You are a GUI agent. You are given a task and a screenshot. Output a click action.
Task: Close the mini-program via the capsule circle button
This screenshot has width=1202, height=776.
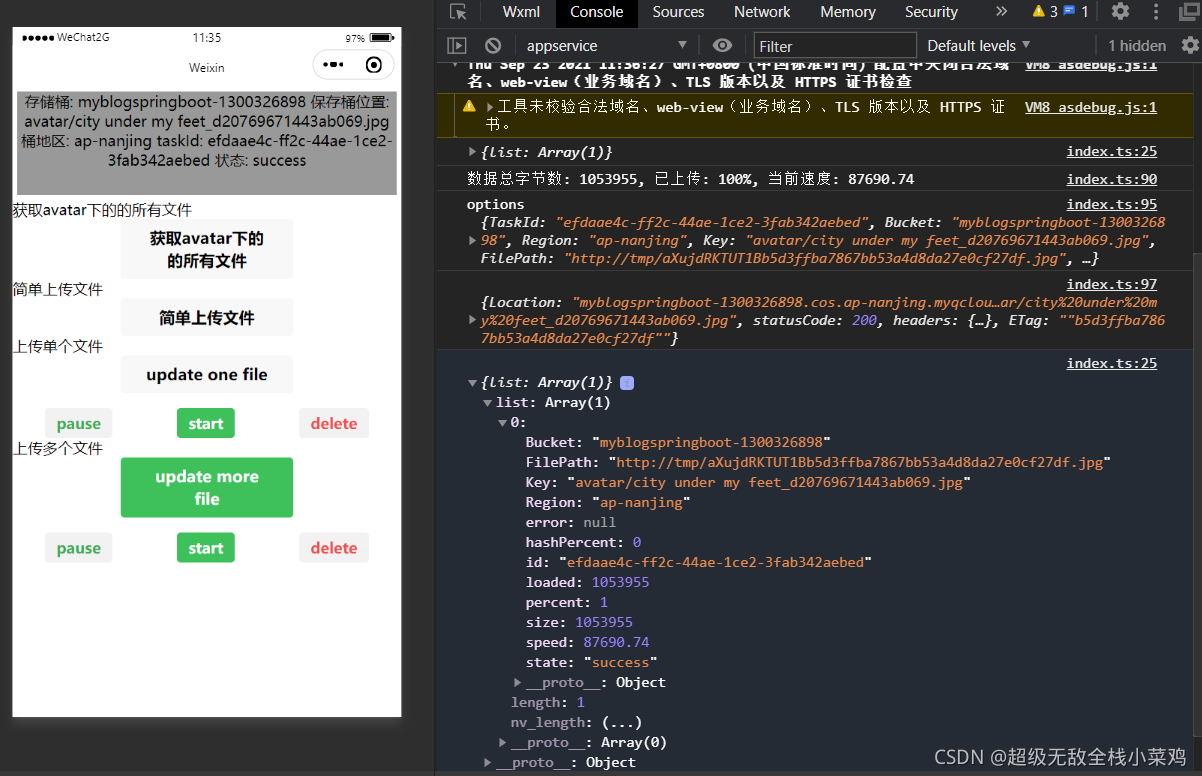374,65
